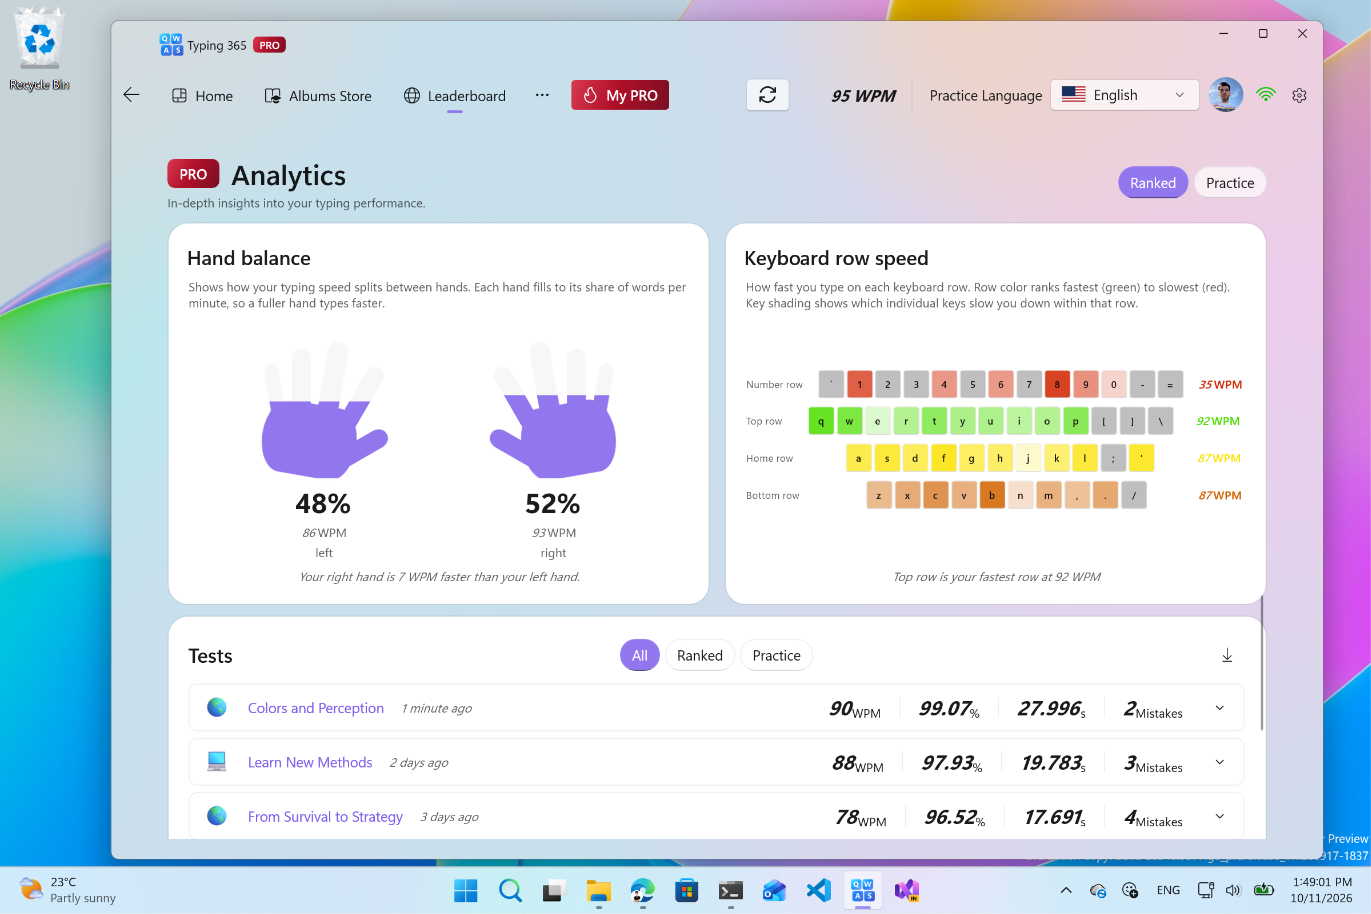Image resolution: width=1371 pixels, height=914 pixels.
Task: Click the PRO badge beside Analytics
Action: (x=193, y=174)
